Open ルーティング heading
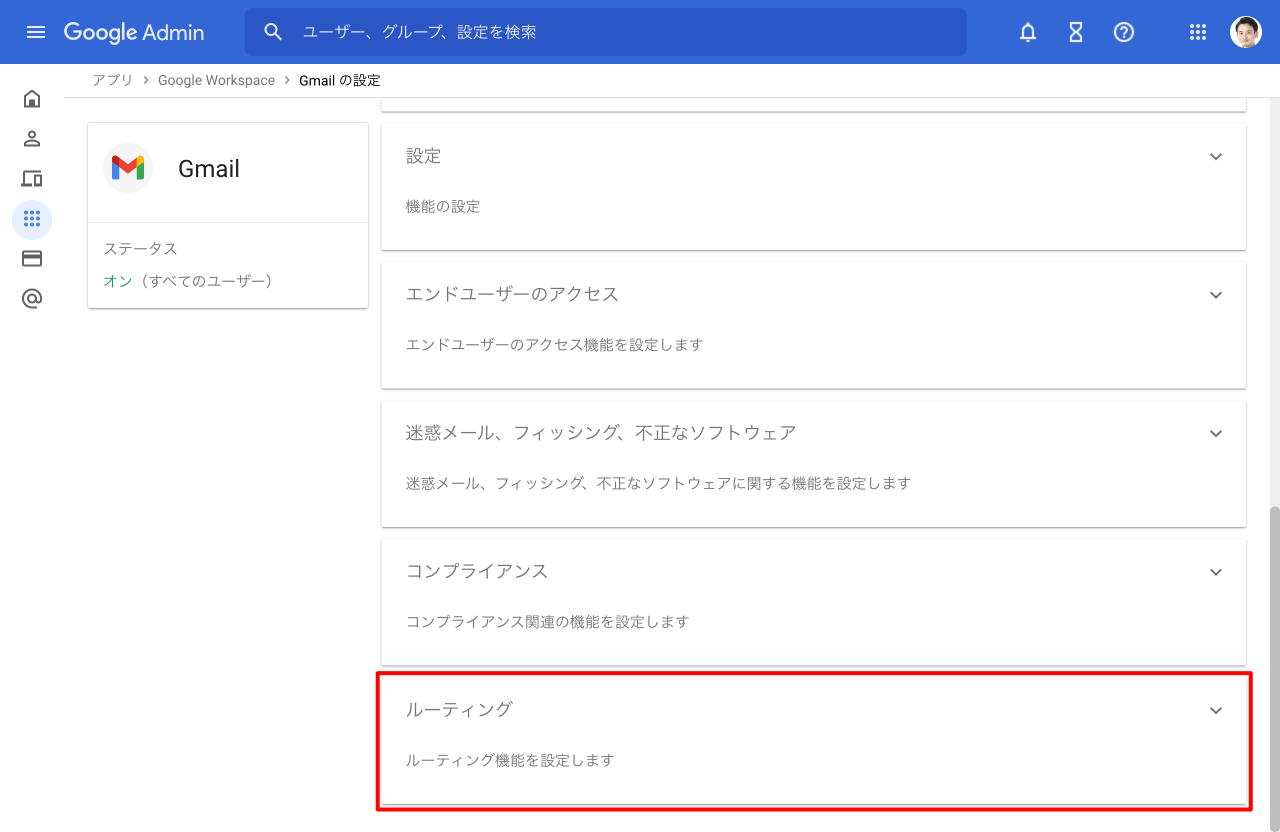Image resolution: width=1280 pixels, height=832 pixels. 459,709
